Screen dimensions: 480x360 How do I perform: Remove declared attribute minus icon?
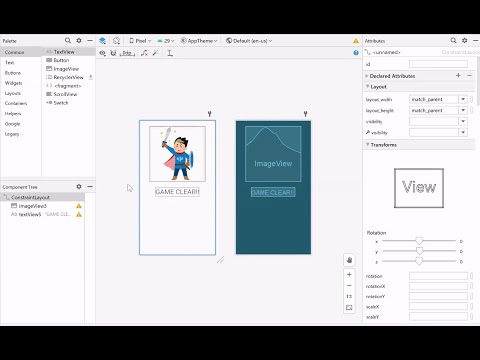pos(469,76)
